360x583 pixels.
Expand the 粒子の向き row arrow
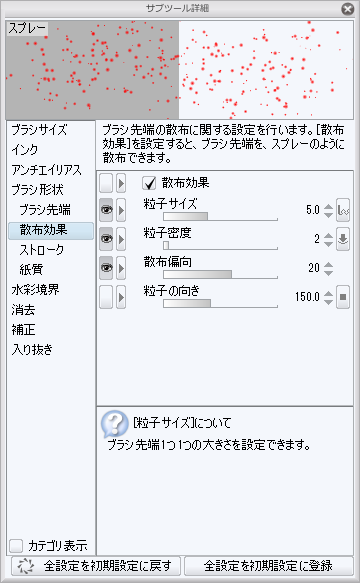[x=121, y=297]
